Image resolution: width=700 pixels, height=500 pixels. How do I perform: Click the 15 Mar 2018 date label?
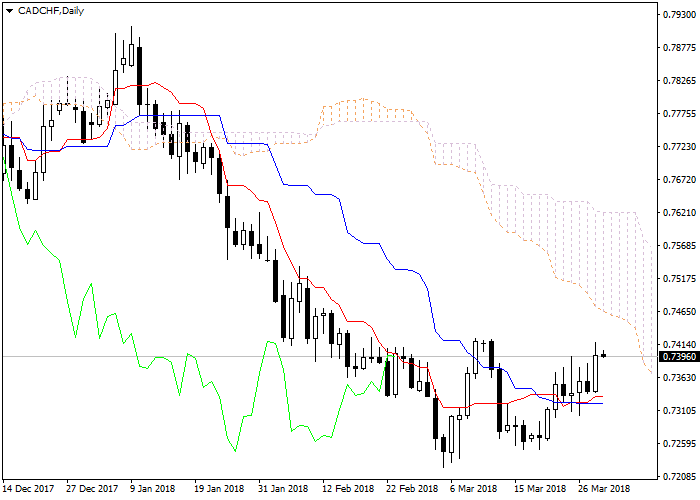[x=540, y=488]
